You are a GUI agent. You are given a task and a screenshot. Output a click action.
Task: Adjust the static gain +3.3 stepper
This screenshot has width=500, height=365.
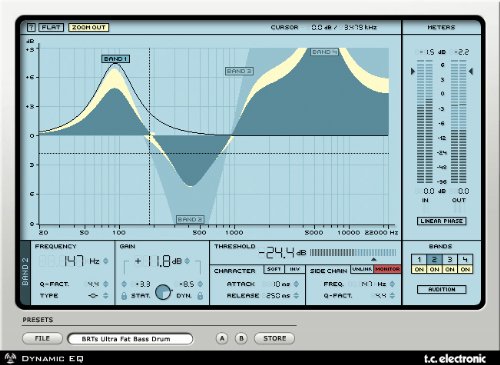click(x=124, y=284)
